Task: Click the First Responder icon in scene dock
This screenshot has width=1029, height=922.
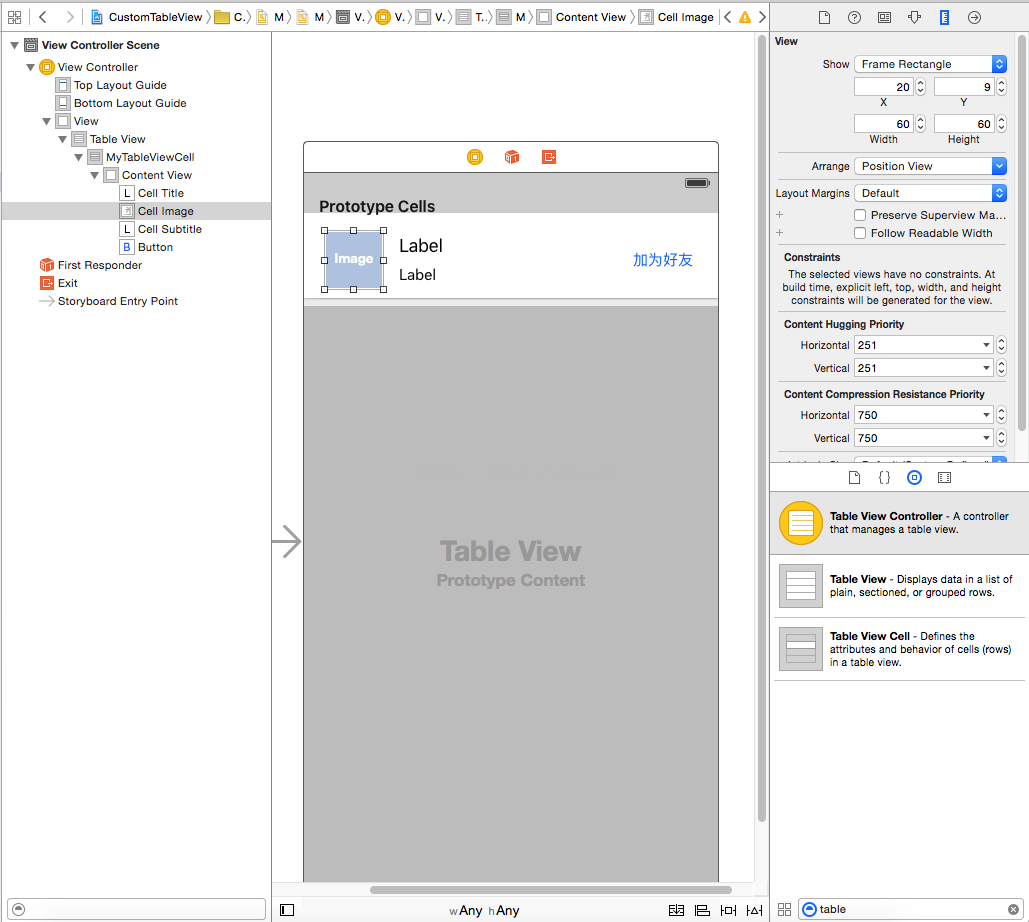Action: click(512, 157)
